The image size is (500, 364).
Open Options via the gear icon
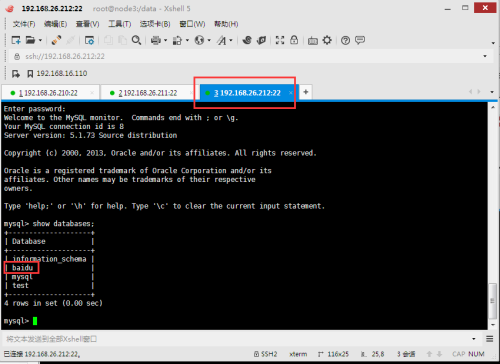click(x=327, y=40)
